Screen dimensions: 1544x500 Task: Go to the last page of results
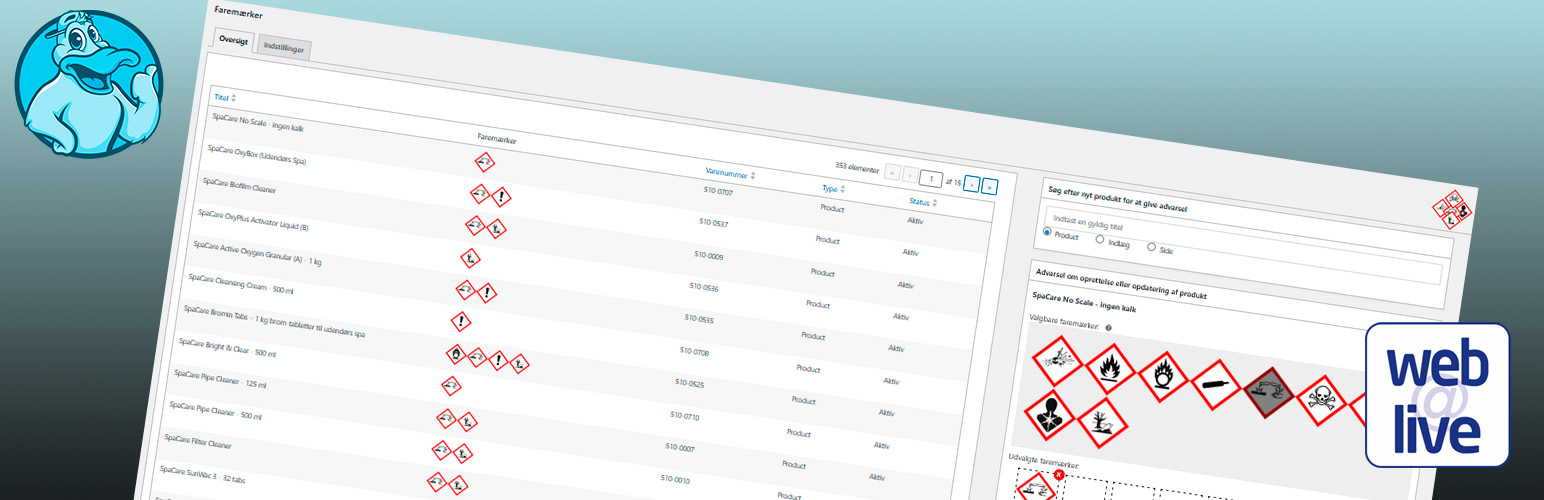989,186
